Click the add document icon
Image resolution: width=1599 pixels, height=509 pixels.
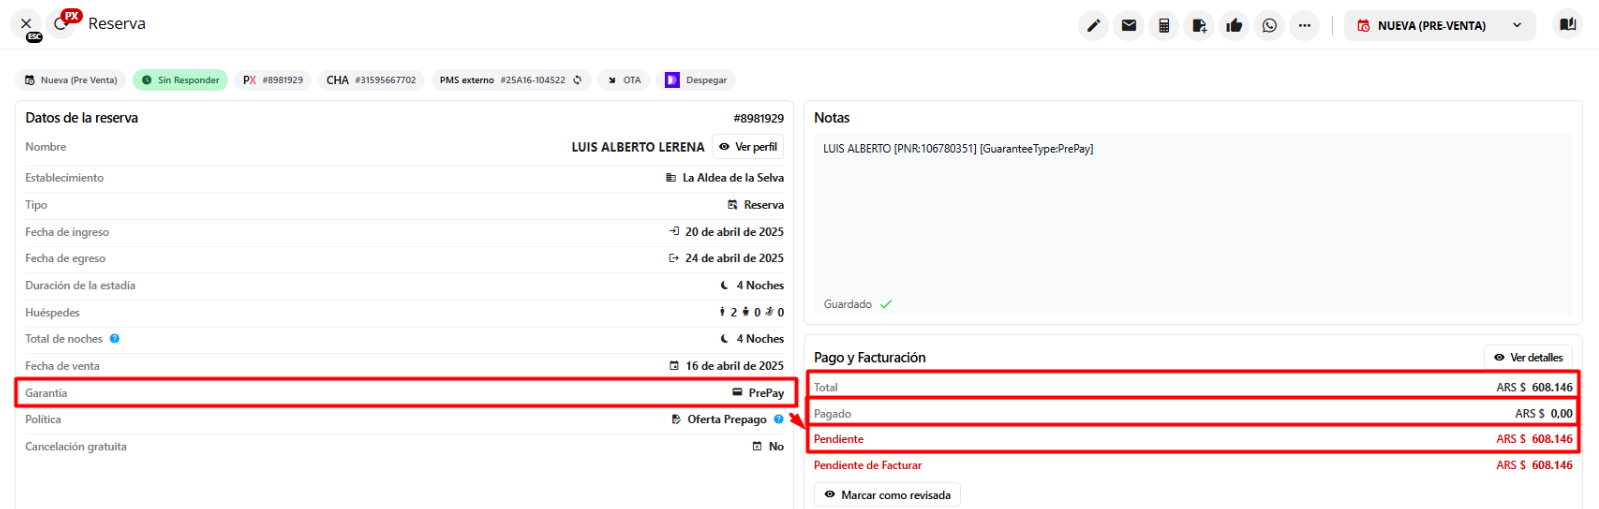click(1199, 26)
